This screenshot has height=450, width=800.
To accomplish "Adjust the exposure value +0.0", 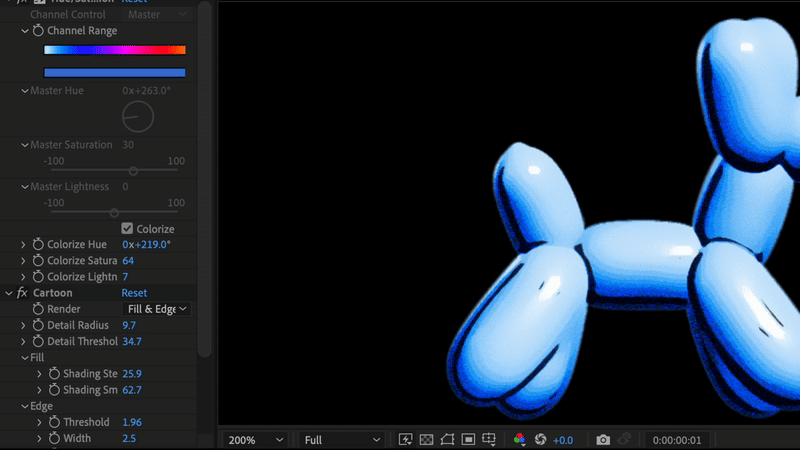I will (563, 440).
